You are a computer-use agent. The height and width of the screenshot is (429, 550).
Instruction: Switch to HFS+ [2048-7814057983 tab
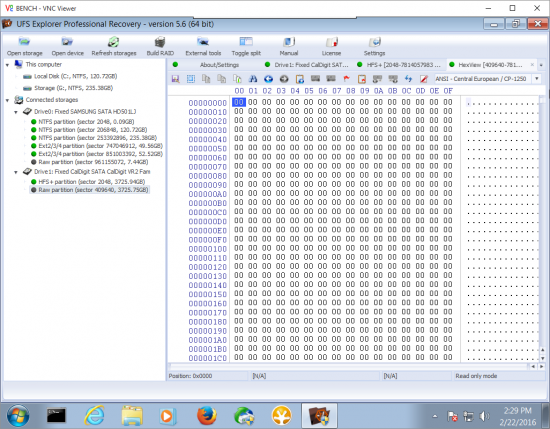click(x=403, y=65)
